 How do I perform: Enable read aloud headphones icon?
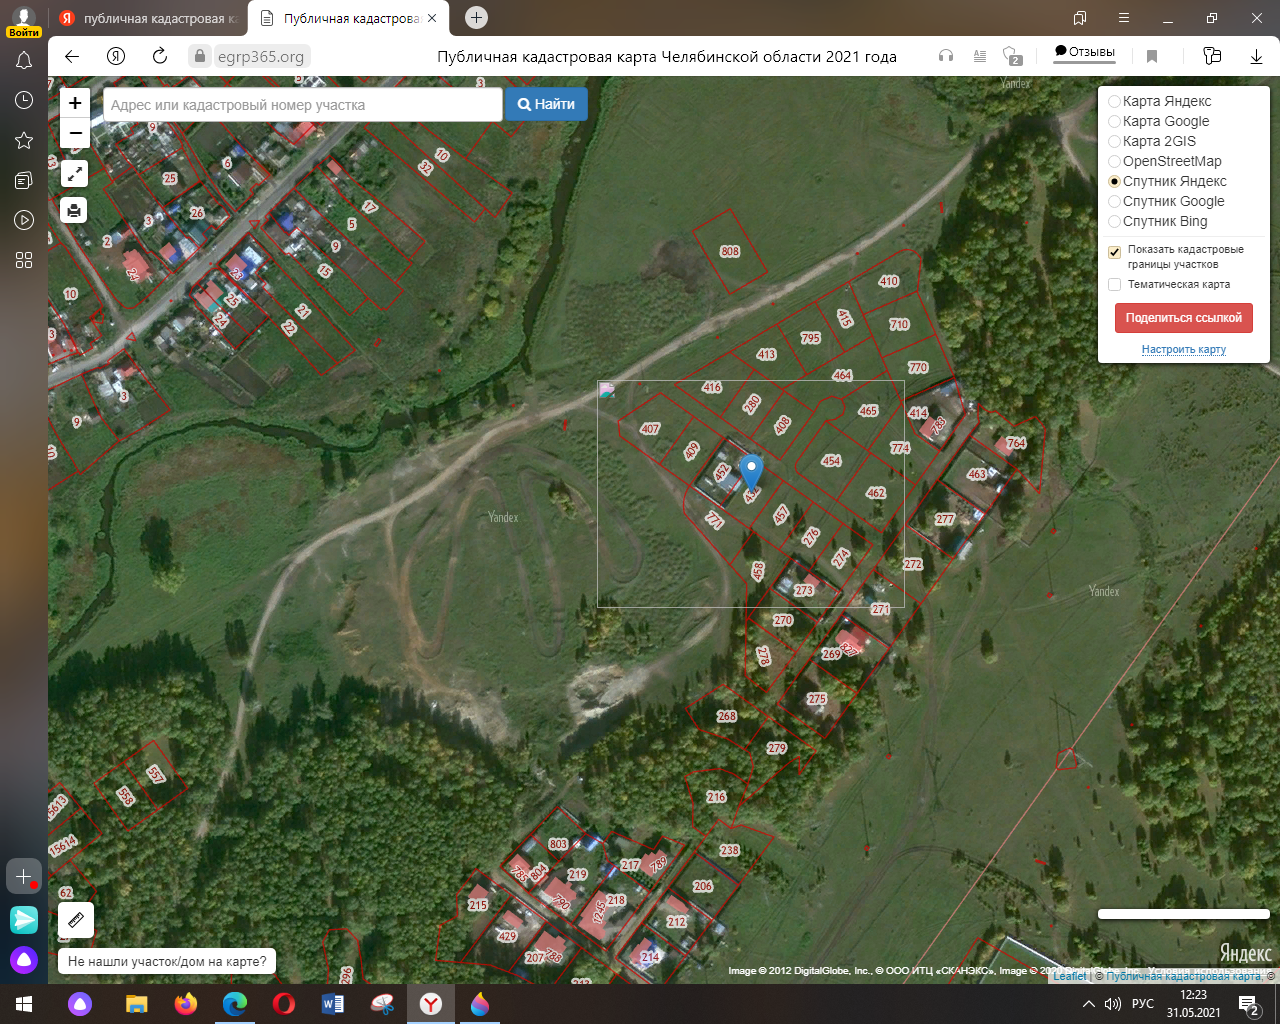pyautogui.click(x=946, y=56)
